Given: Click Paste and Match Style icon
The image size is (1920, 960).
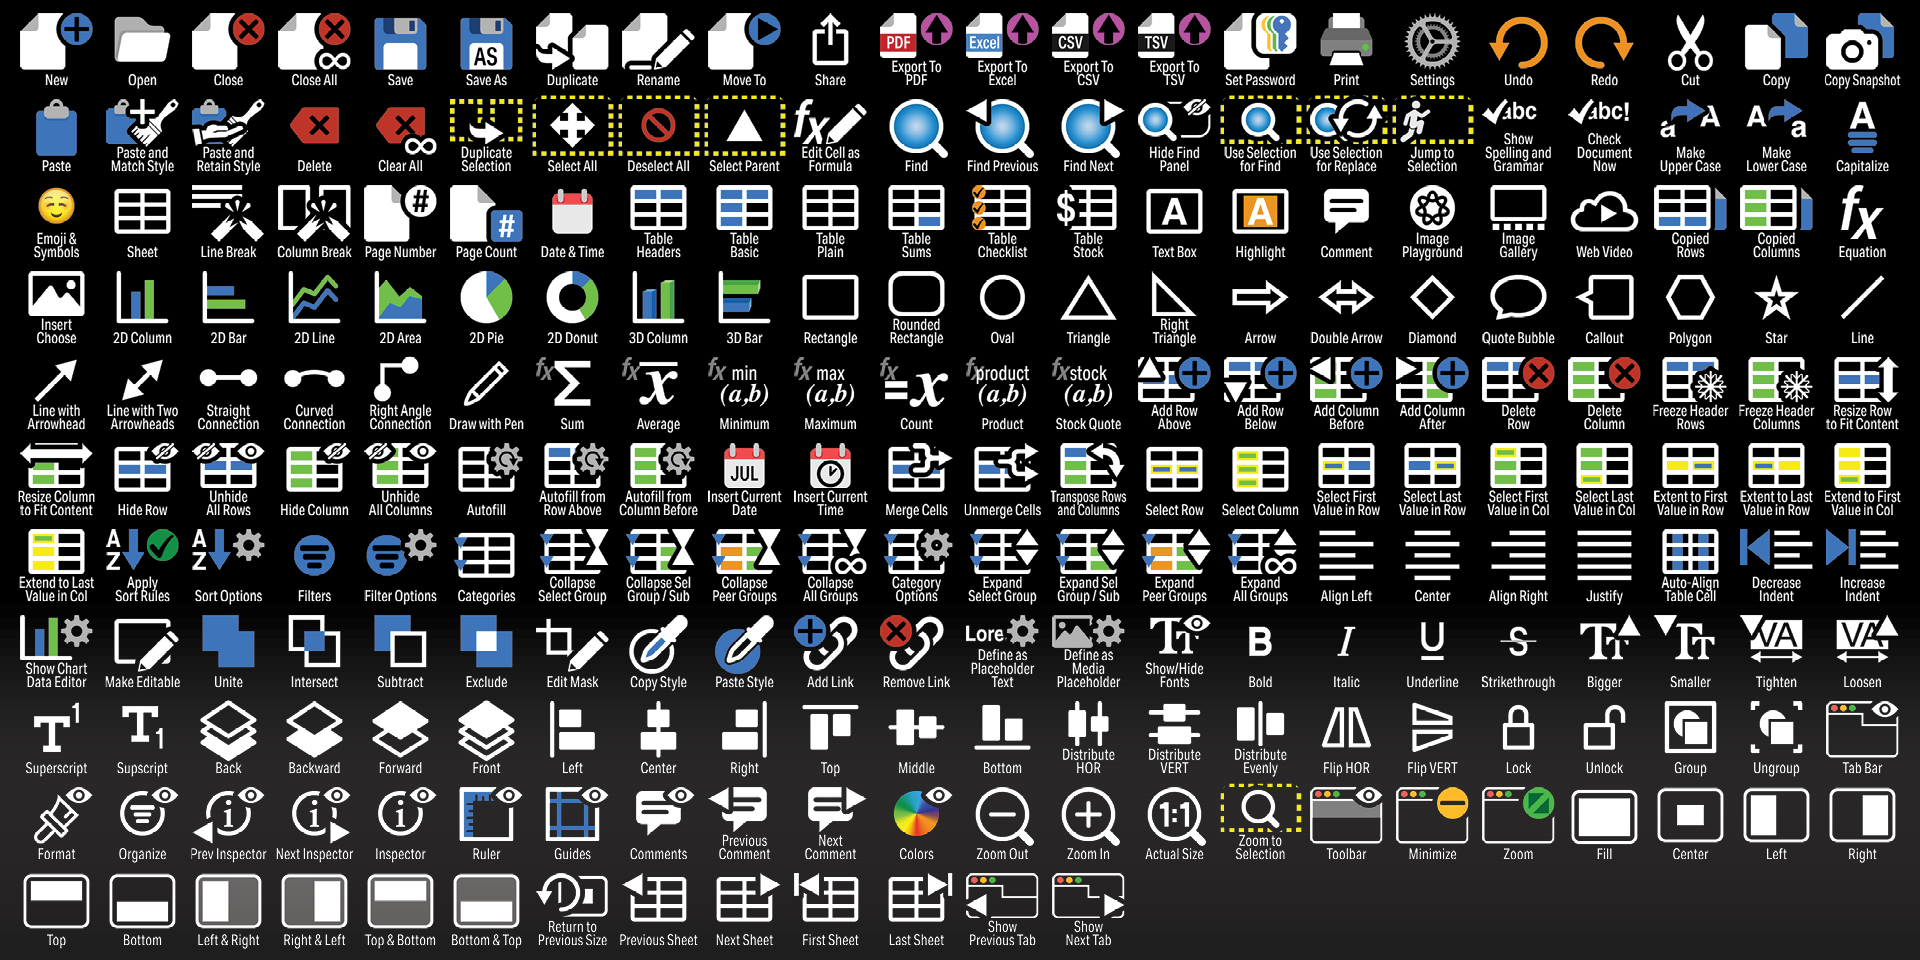Looking at the screenshot, I should click(x=142, y=124).
